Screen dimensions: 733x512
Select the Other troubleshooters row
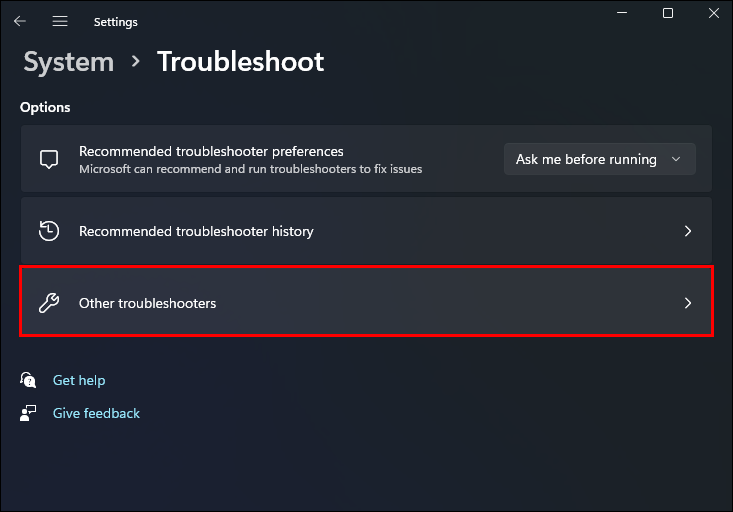[x=366, y=302]
